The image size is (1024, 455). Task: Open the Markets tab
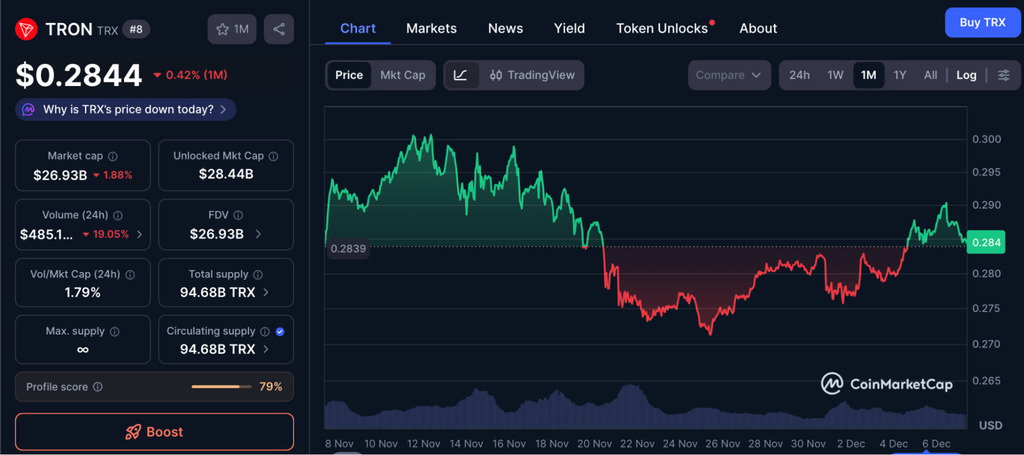431,28
